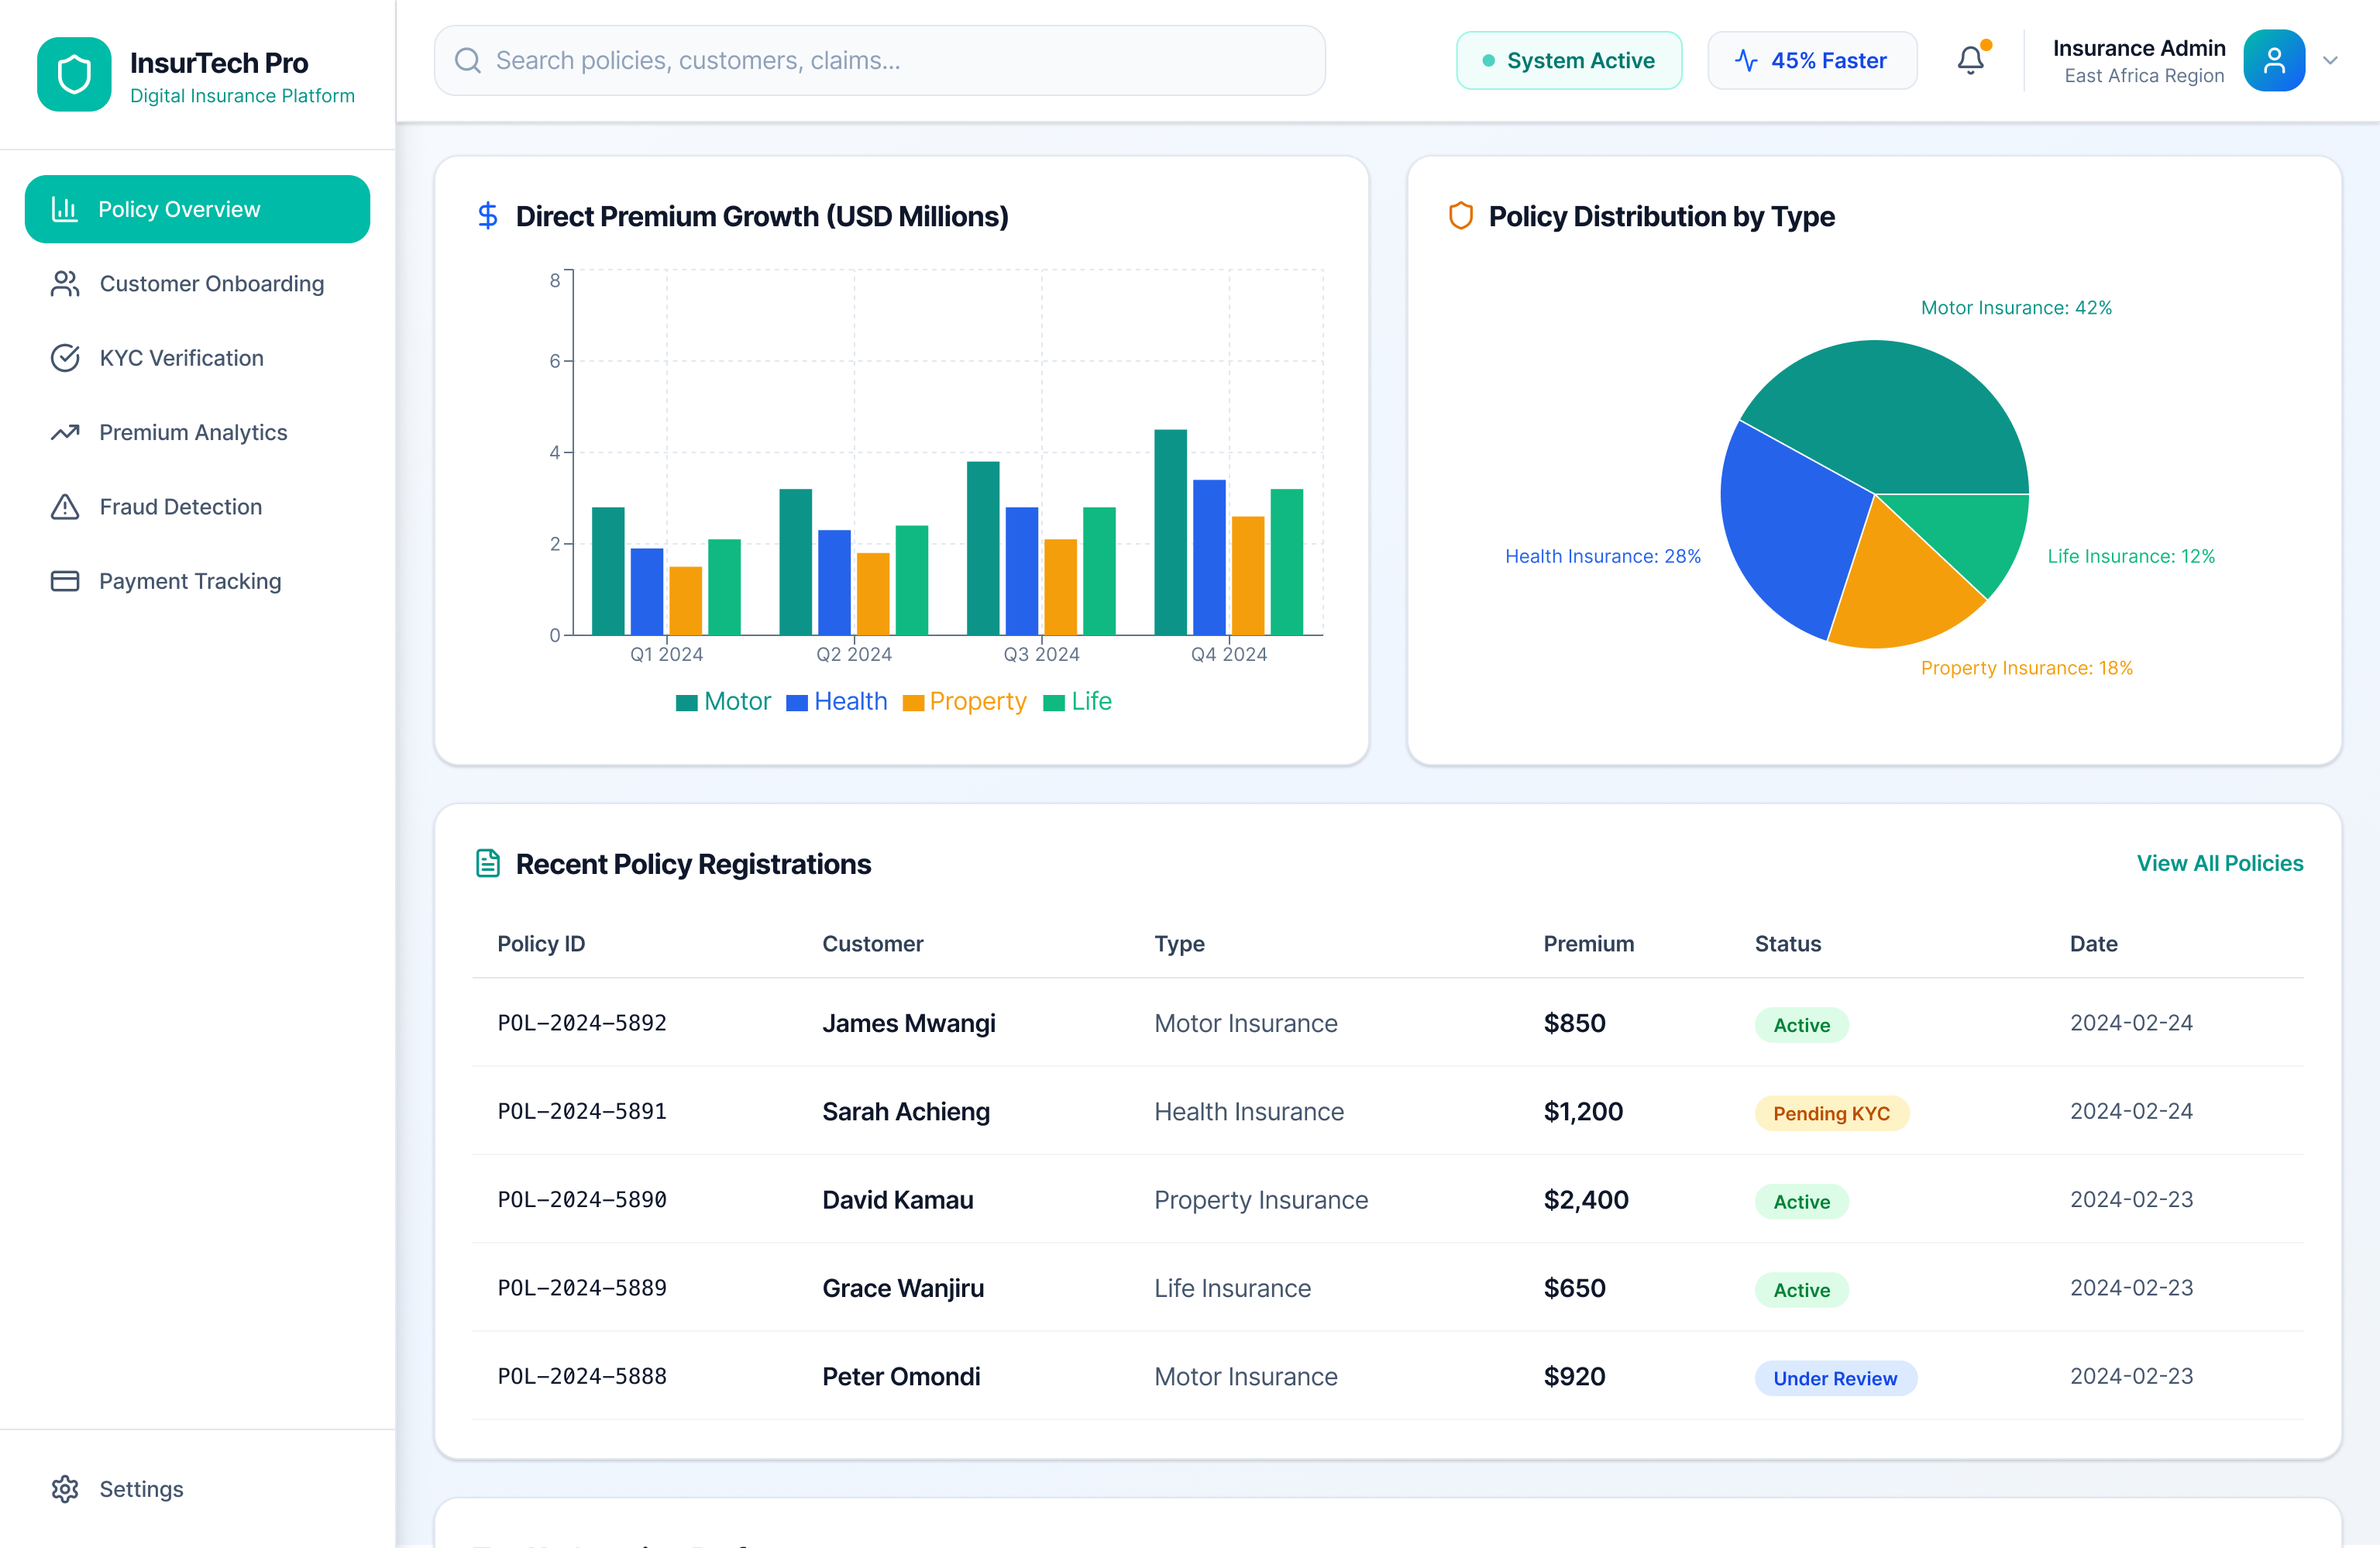Click the KYC Verification checkmark icon
The image size is (2380, 1548).
[x=65, y=357]
